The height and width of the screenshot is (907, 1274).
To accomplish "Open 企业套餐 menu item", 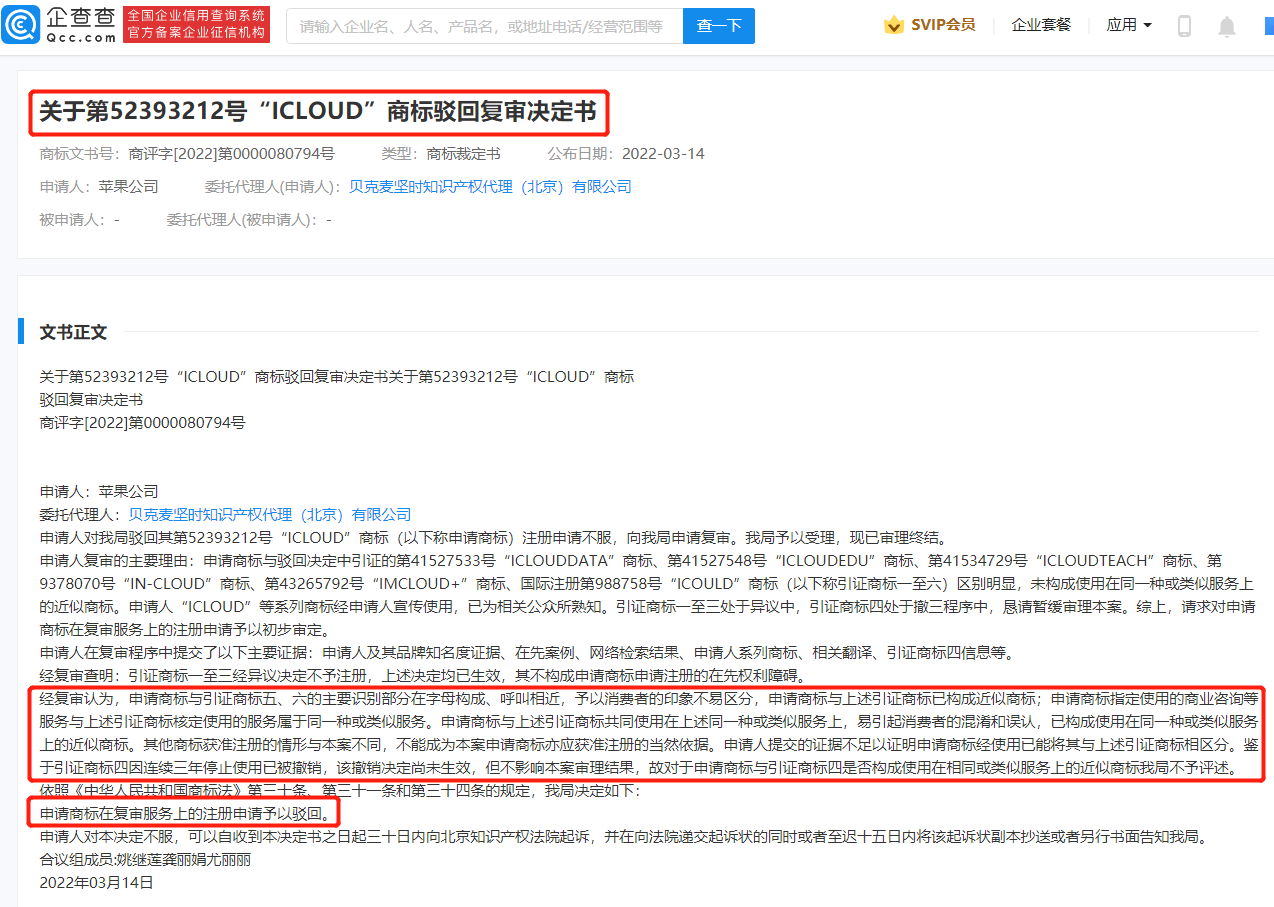I will click(x=1041, y=25).
